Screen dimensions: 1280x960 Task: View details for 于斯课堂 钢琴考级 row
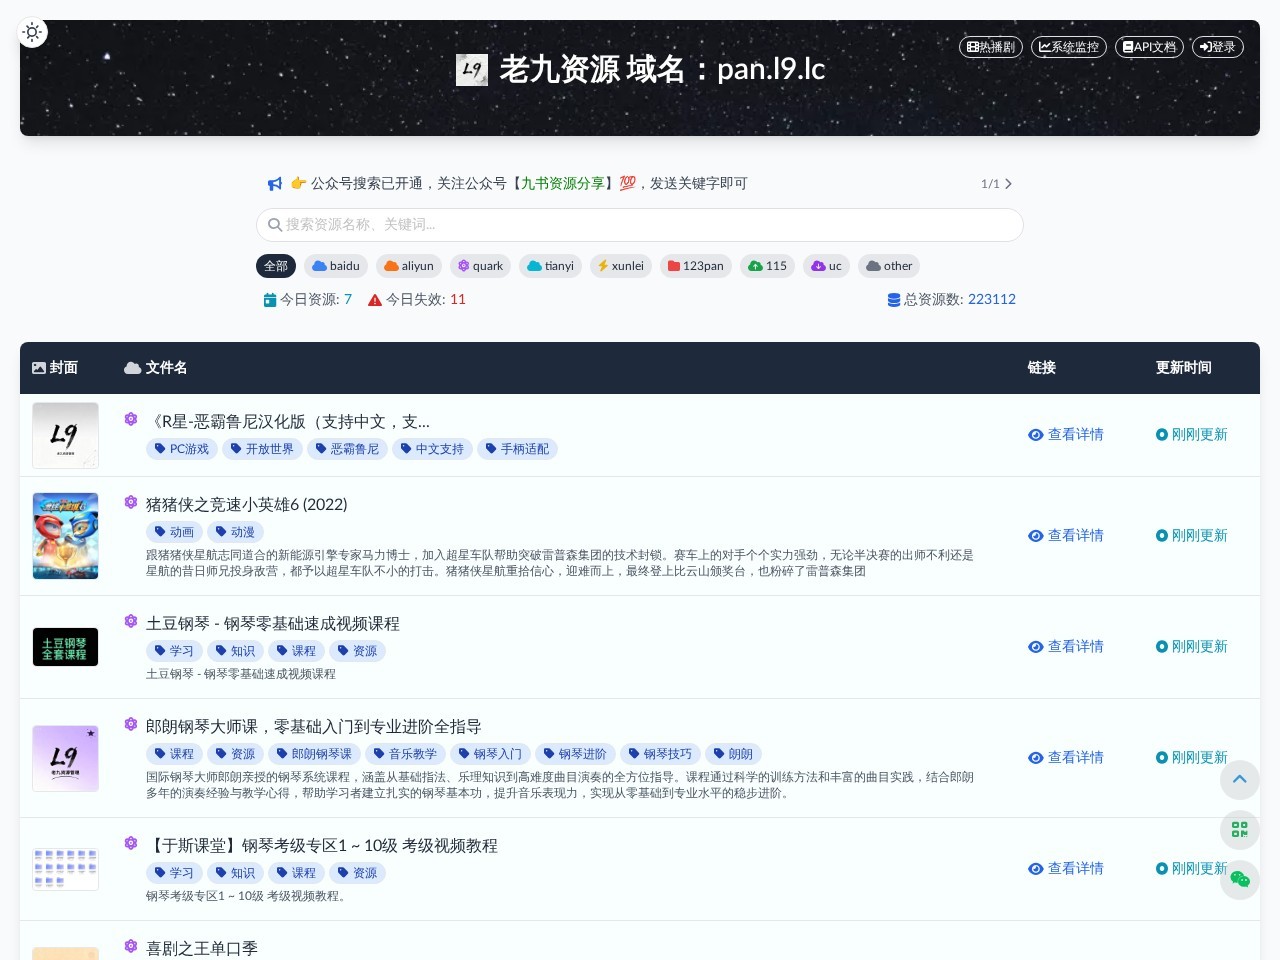pos(1066,869)
